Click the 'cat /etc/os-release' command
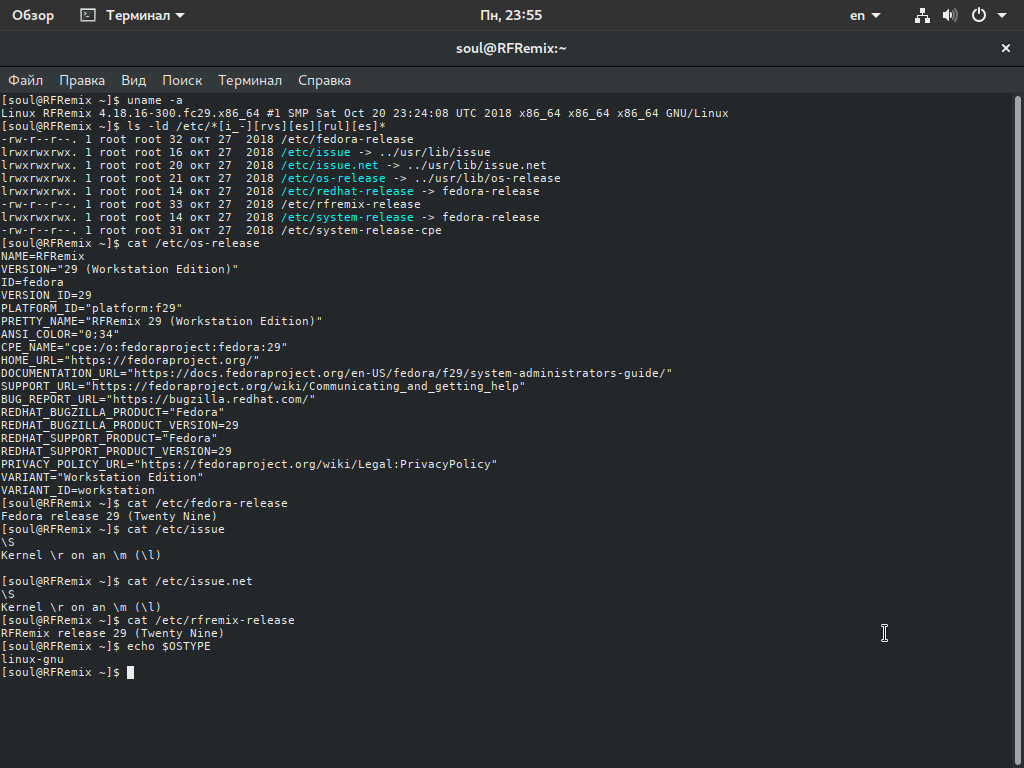1024x768 pixels. (x=193, y=243)
